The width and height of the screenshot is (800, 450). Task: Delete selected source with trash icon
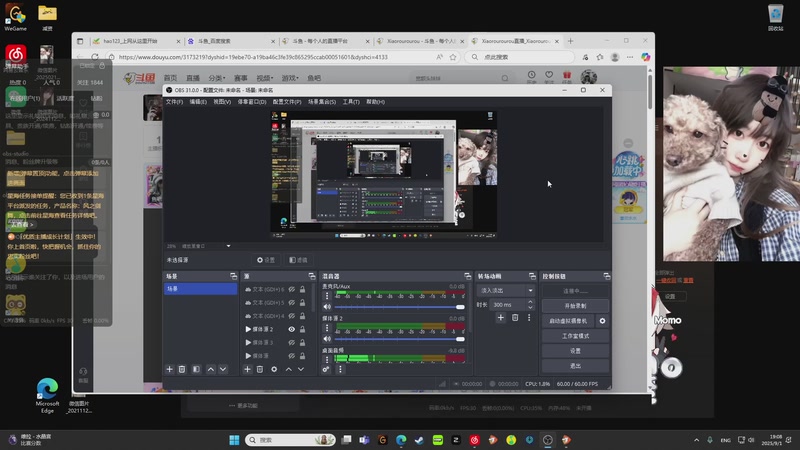pos(260,369)
